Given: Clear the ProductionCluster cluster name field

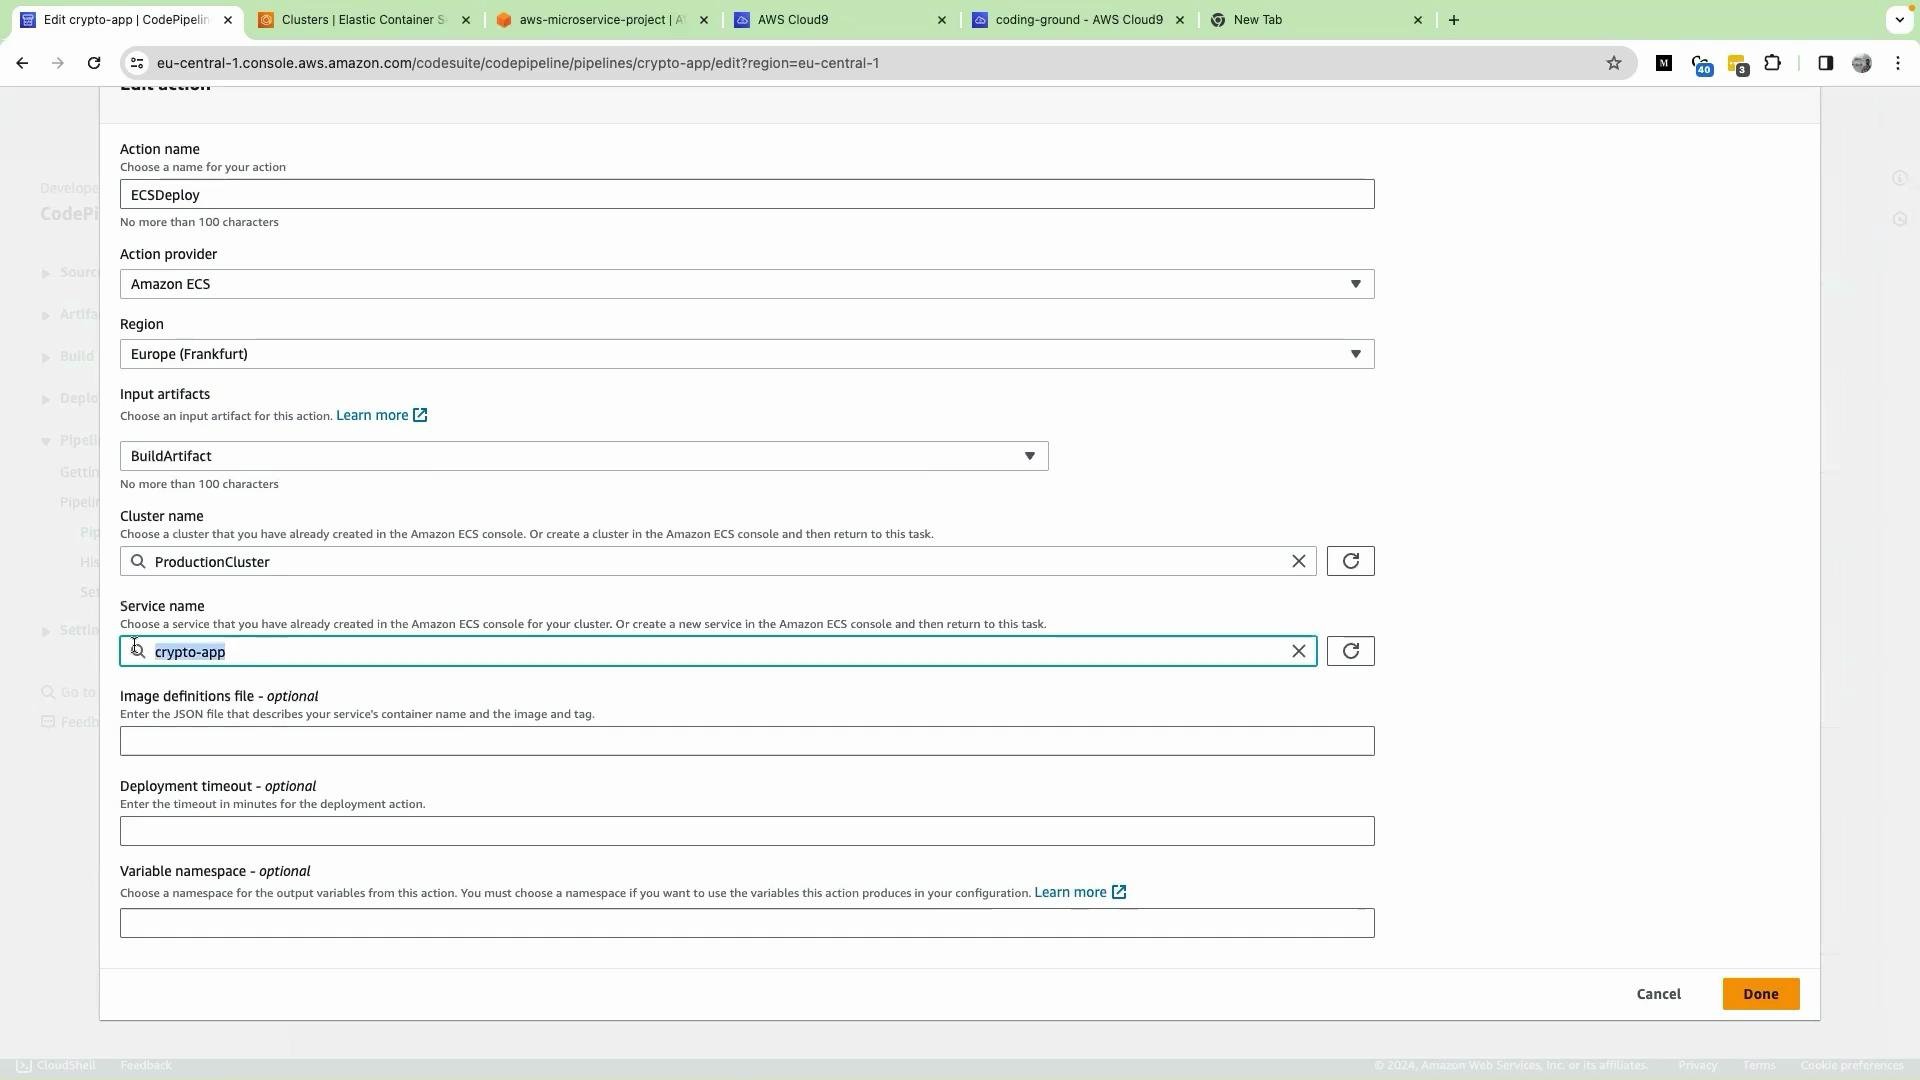Looking at the screenshot, I should pos(1298,561).
